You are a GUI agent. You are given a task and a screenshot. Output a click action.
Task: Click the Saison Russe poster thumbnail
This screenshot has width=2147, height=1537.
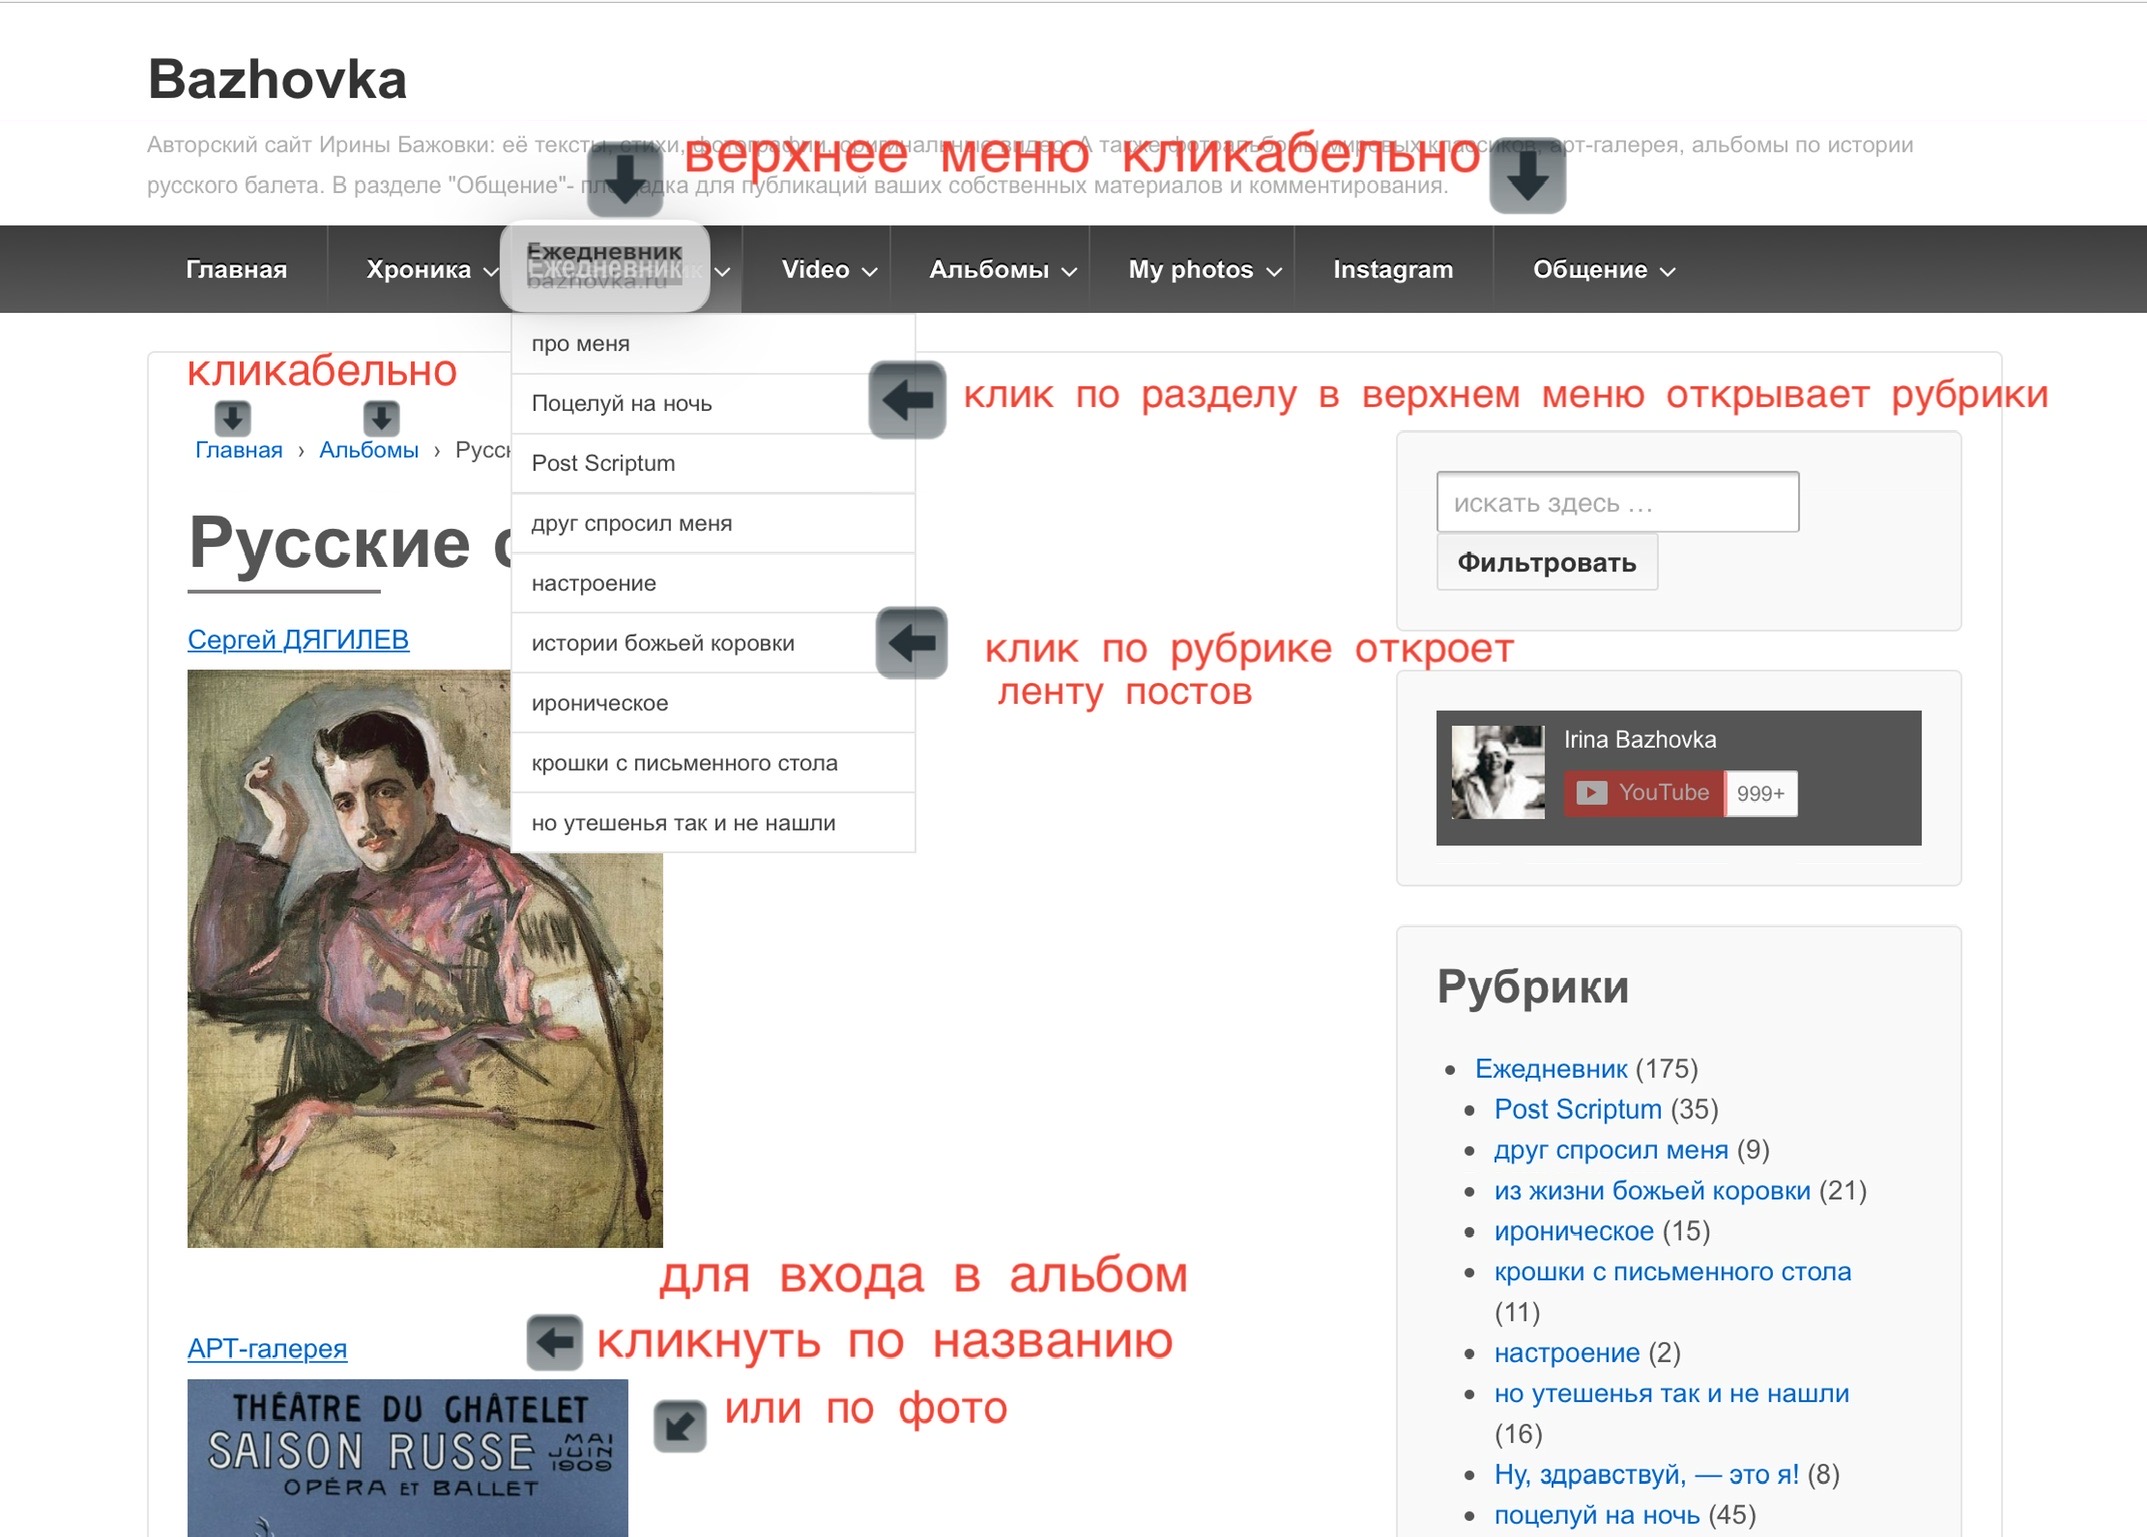408,1458
